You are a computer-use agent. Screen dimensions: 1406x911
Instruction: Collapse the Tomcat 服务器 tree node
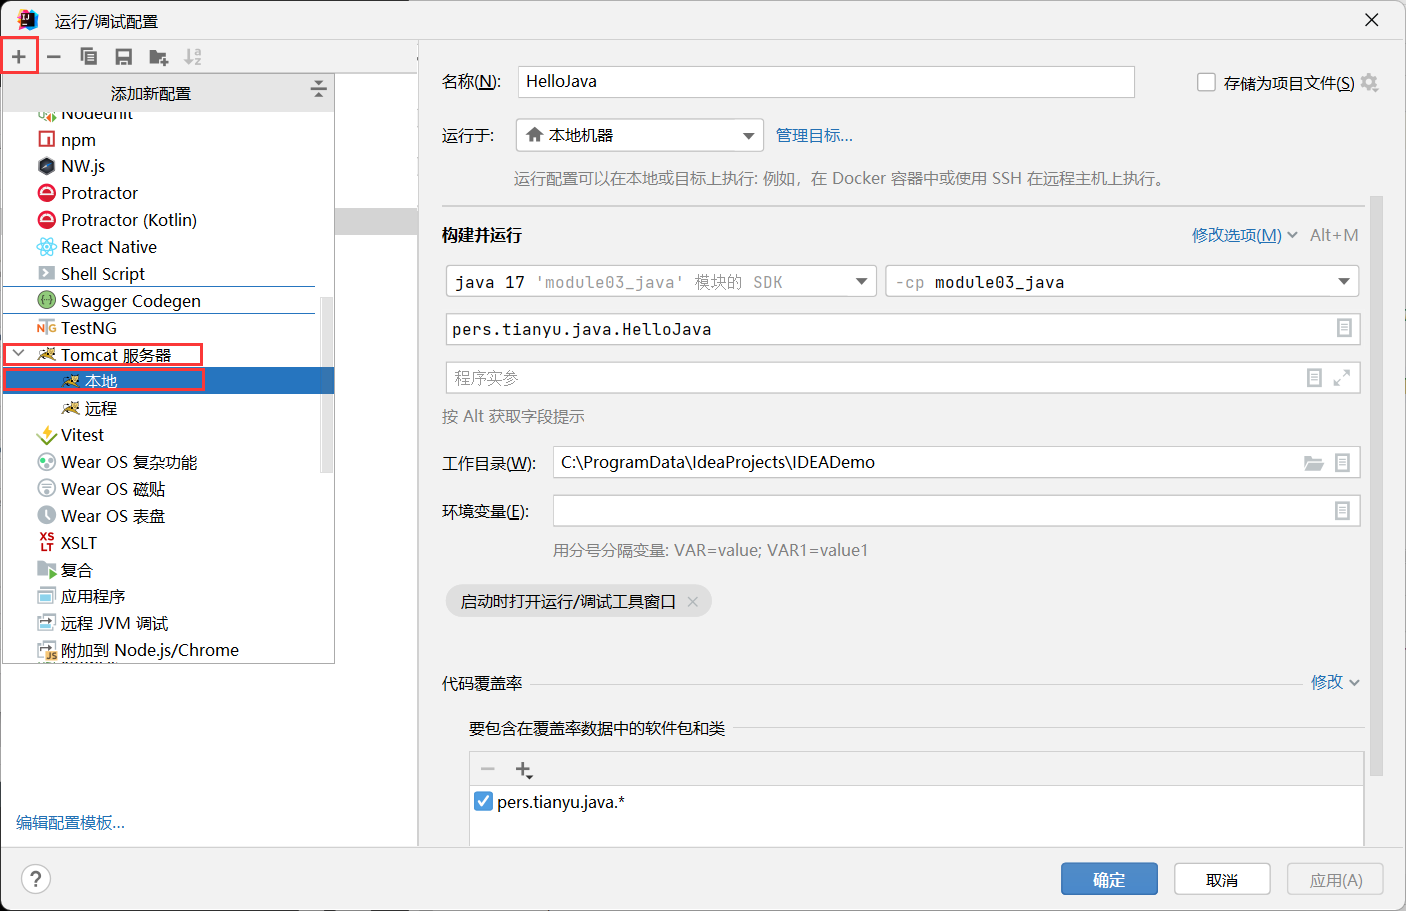point(18,354)
